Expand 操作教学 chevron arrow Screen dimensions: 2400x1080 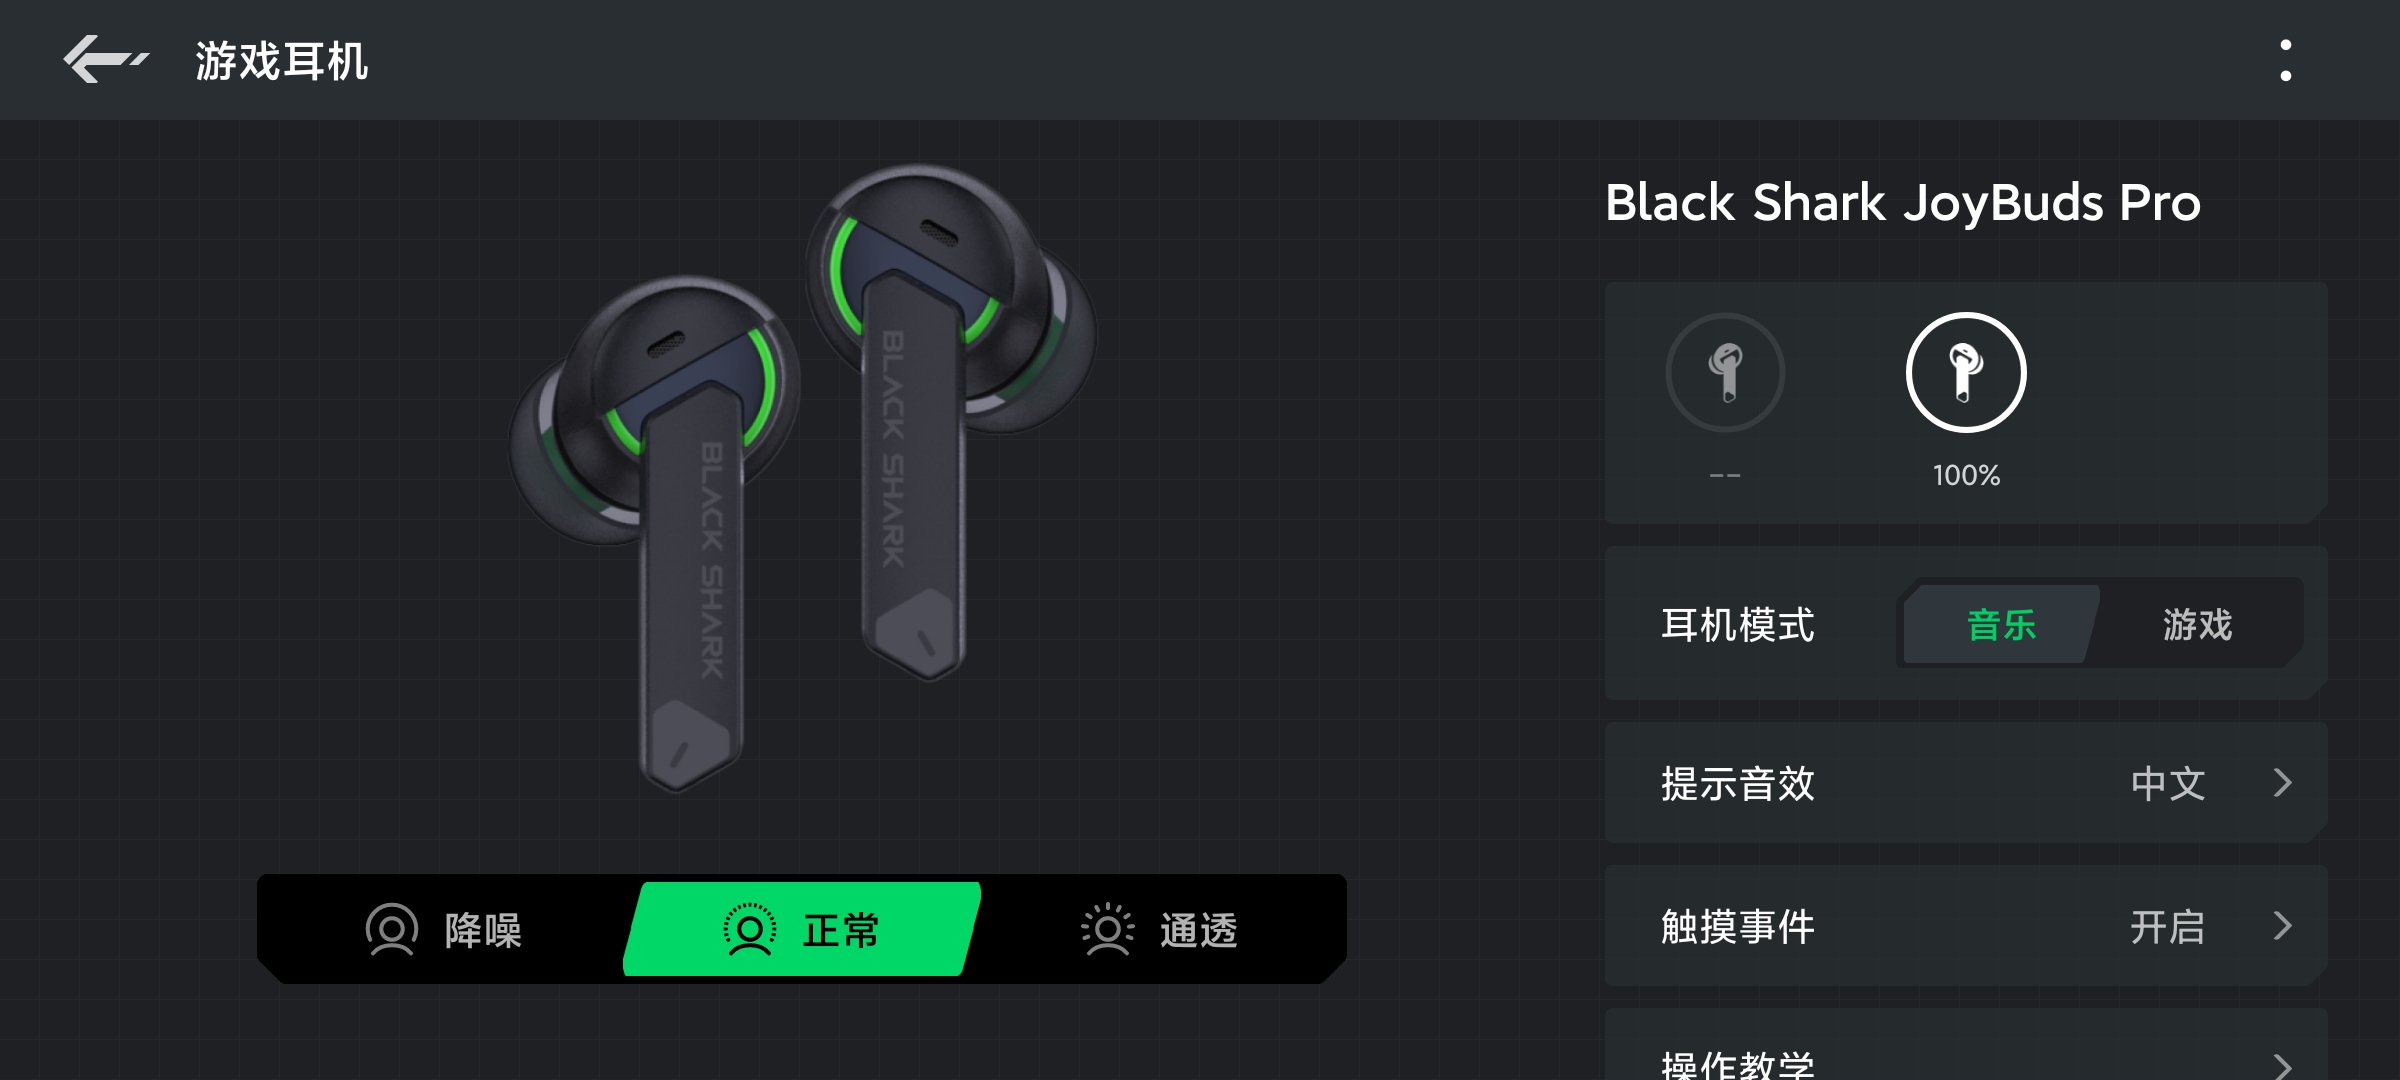(x=2282, y=1066)
